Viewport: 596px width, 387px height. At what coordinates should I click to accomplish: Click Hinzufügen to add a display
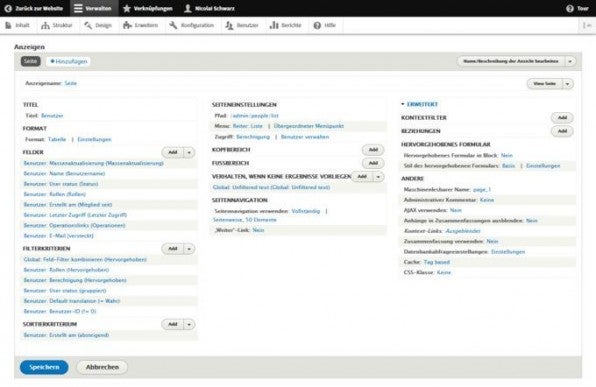pos(68,61)
